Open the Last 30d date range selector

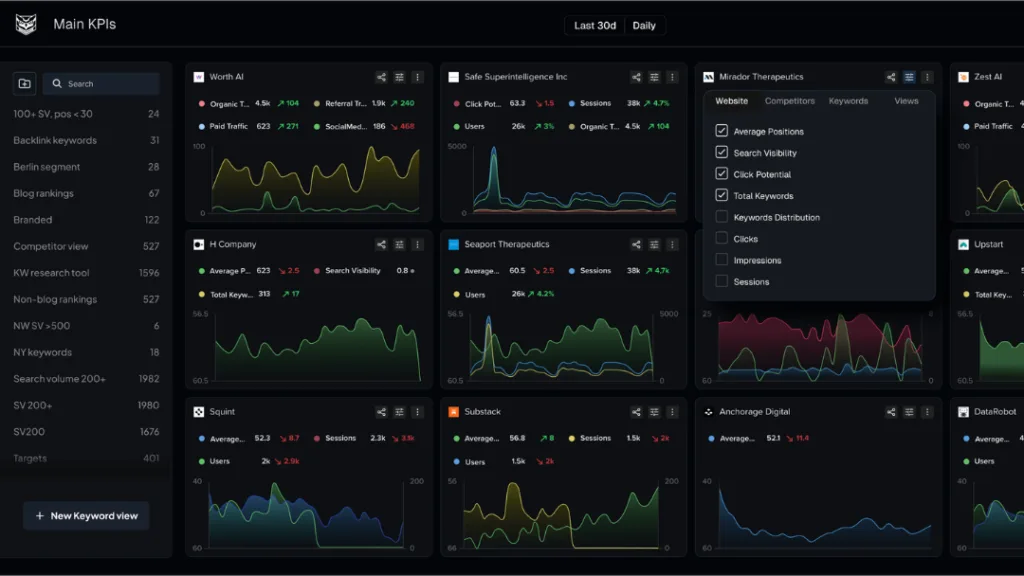tap(595, 25)
